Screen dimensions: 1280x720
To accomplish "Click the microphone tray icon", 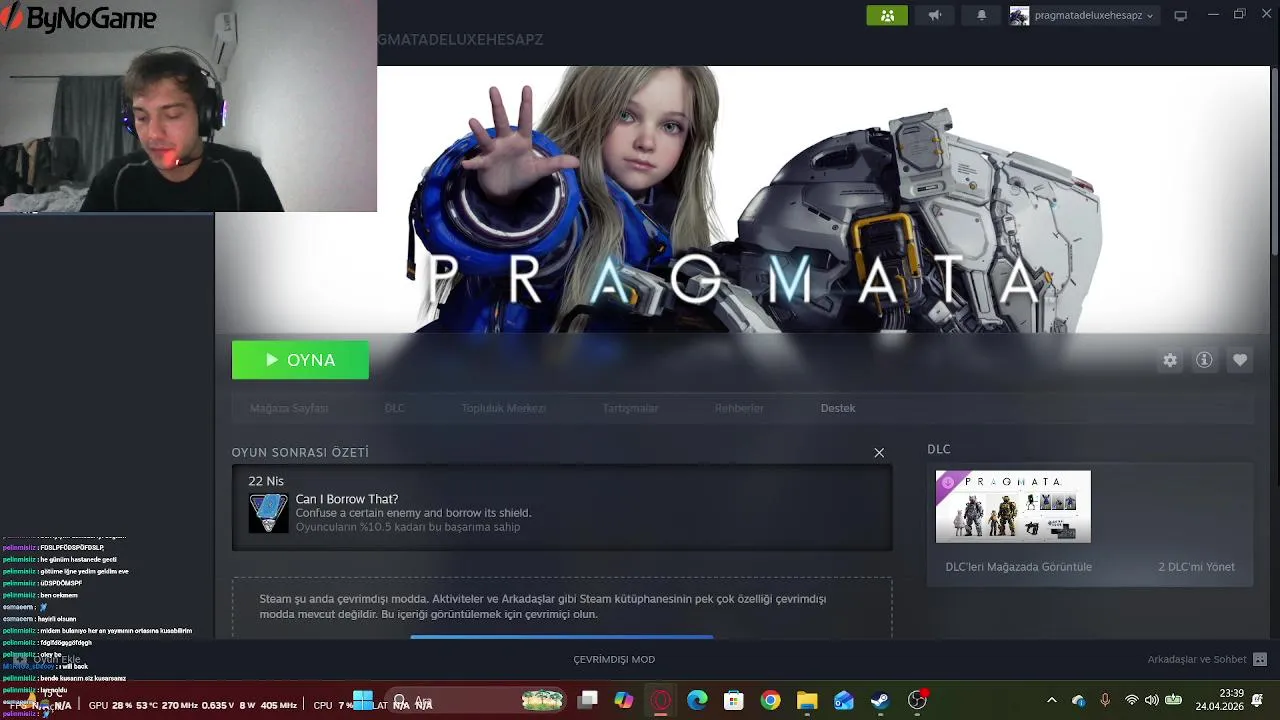I will (1105, 701).
